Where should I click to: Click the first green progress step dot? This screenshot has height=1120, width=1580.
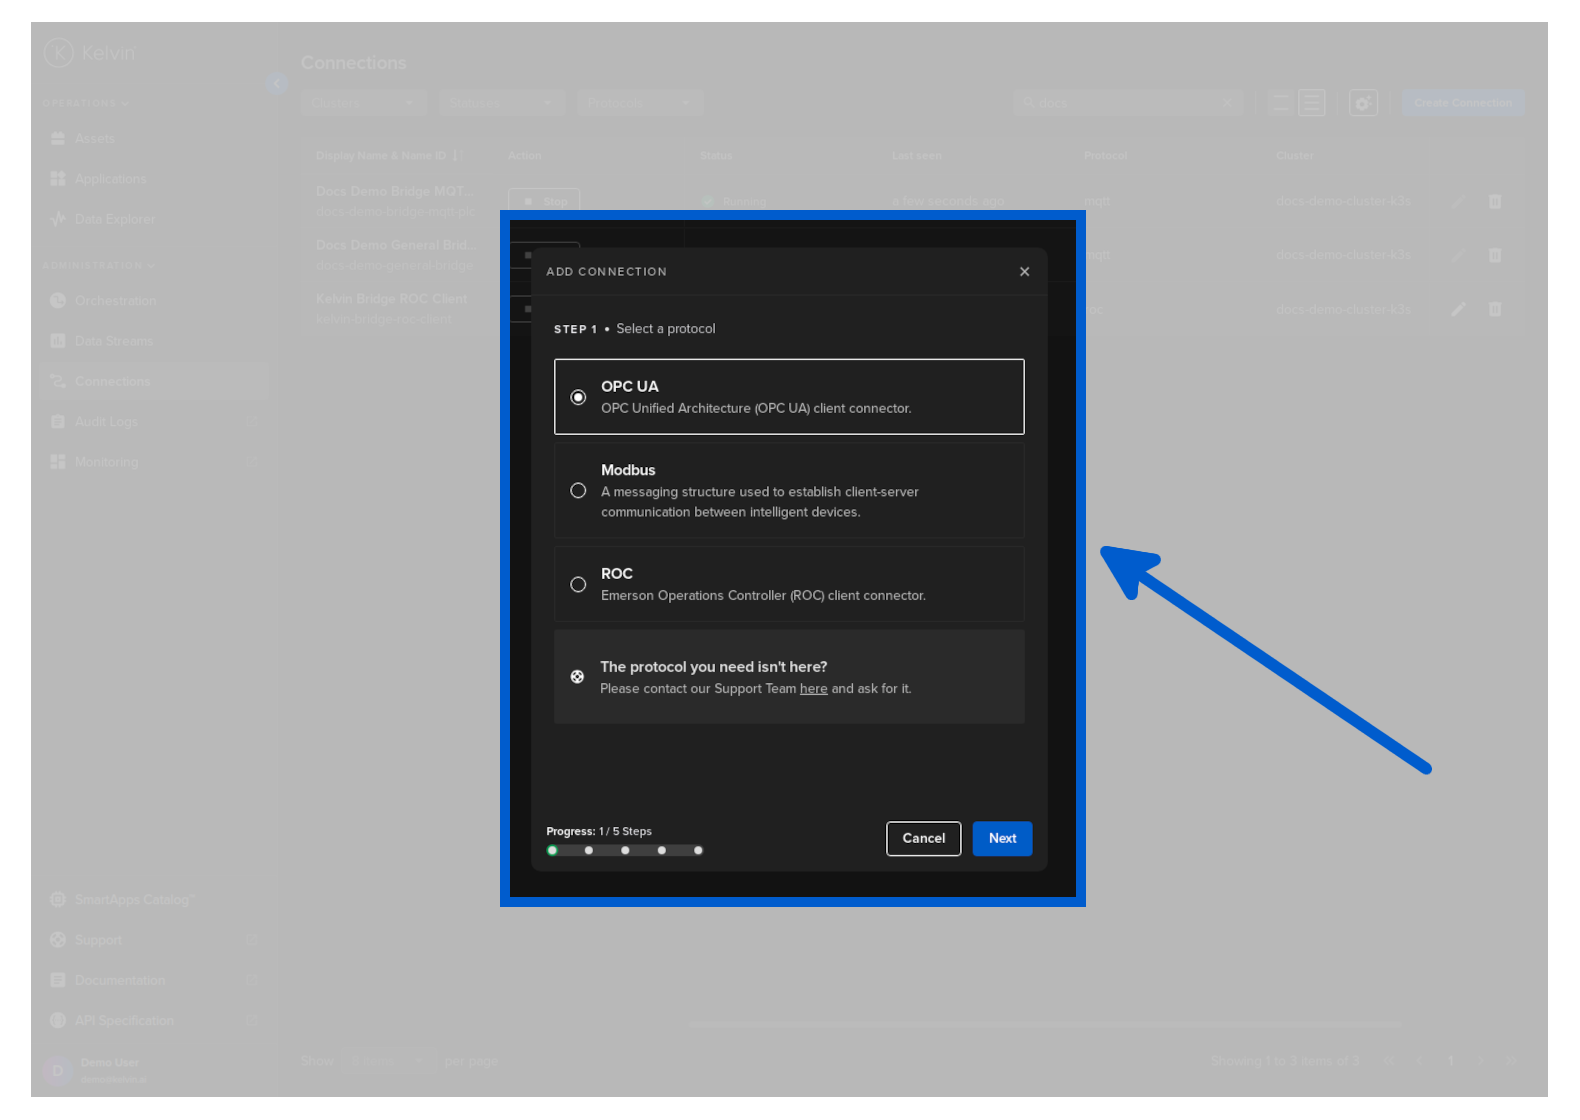552,851
